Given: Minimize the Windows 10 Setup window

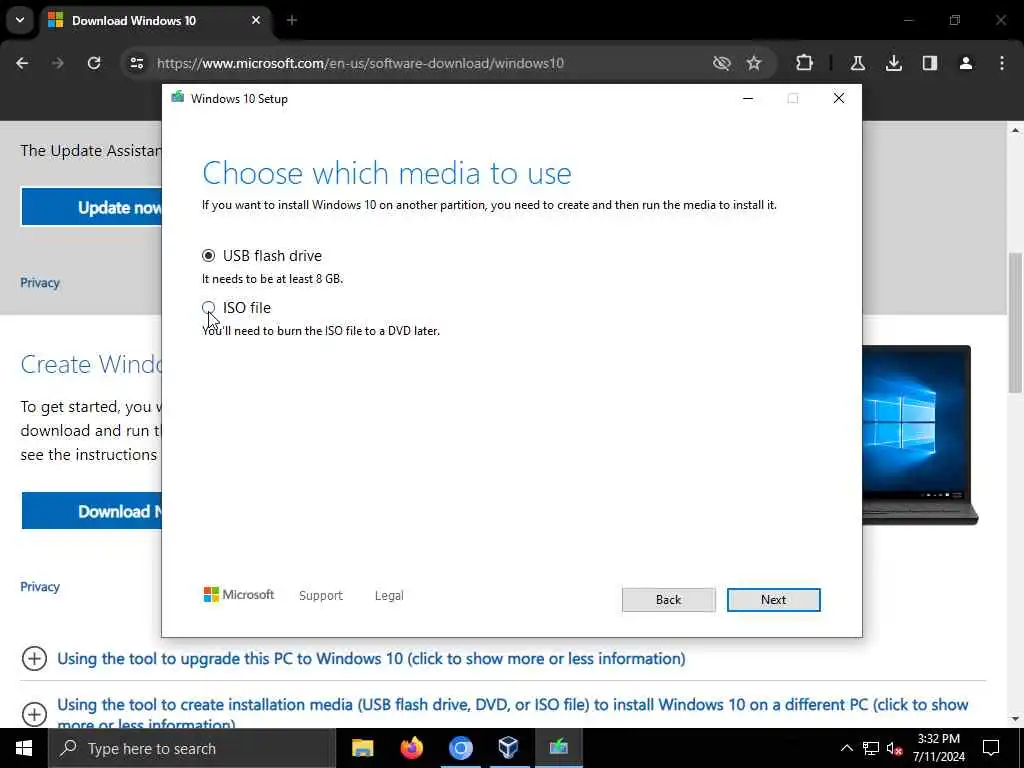Looking at the screenshot, I should 748,98.
